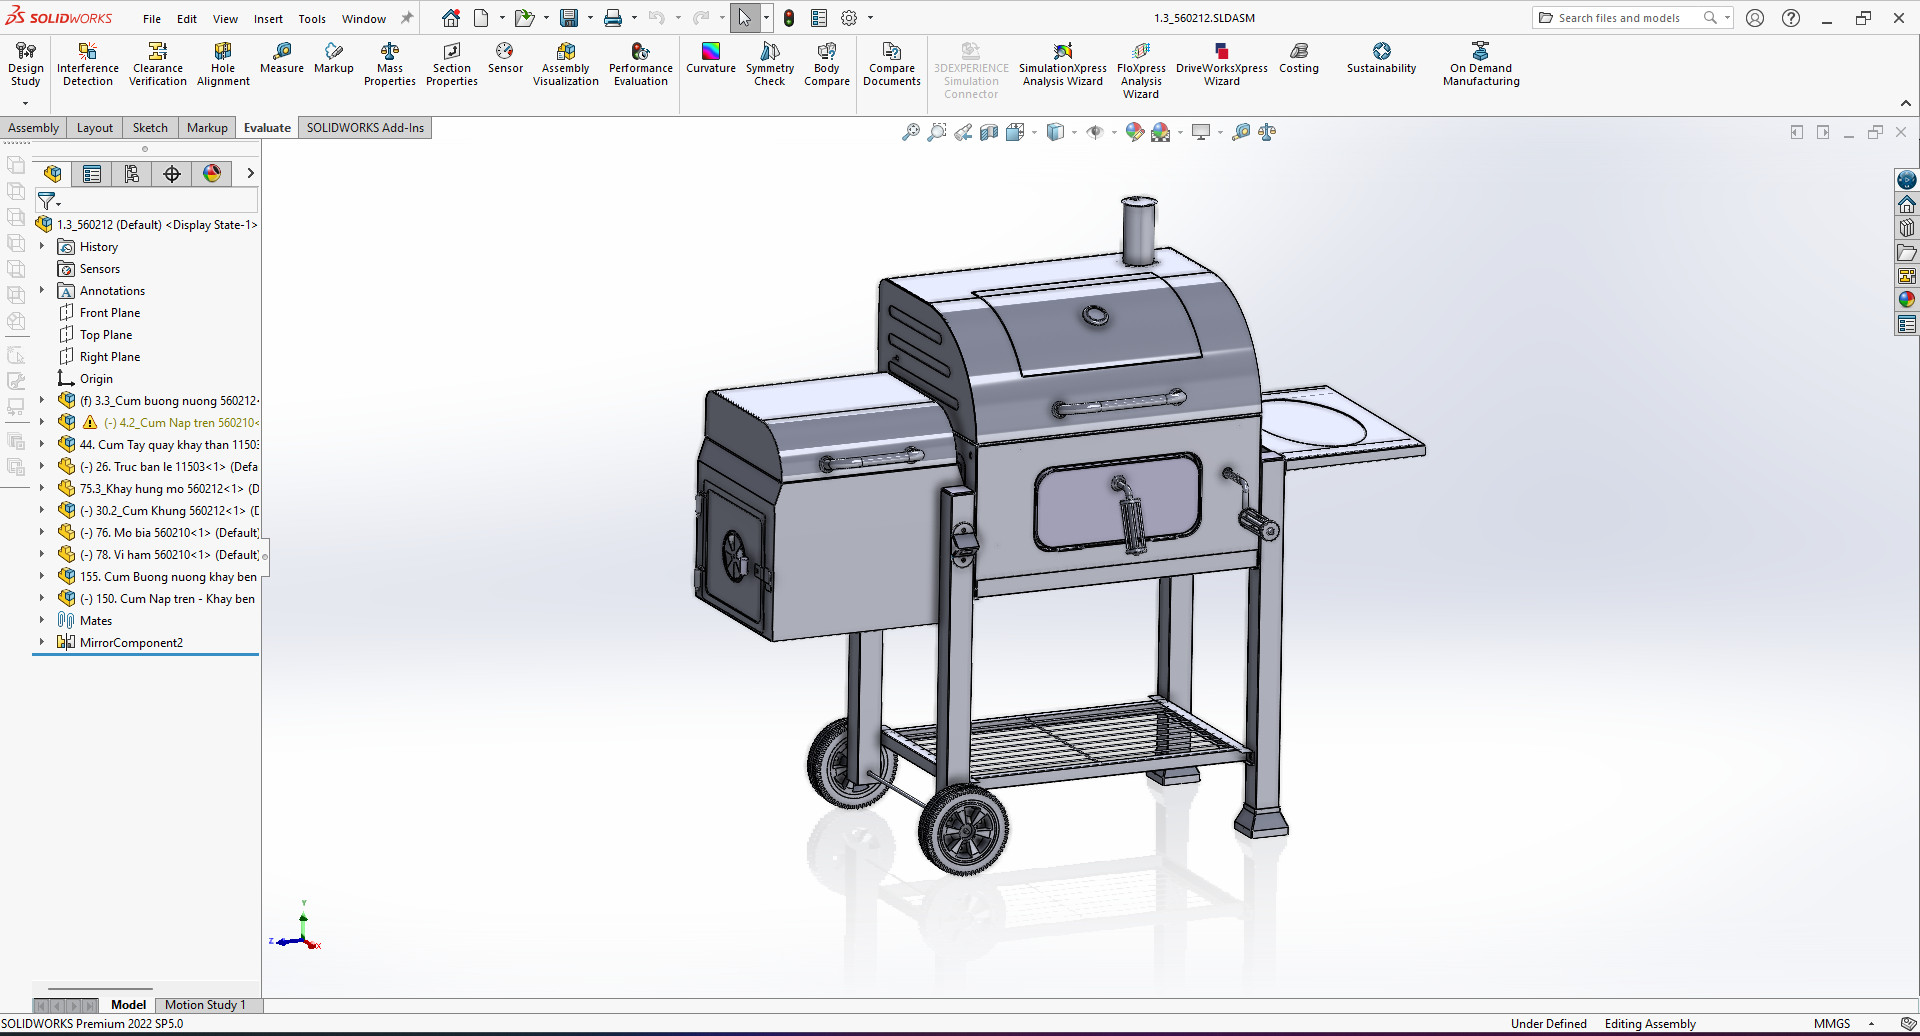Click Zoom to Fit in view toolbar
Image resolution: width=1920 pixels, height=1036 pixels.
(x=910, y=132)
